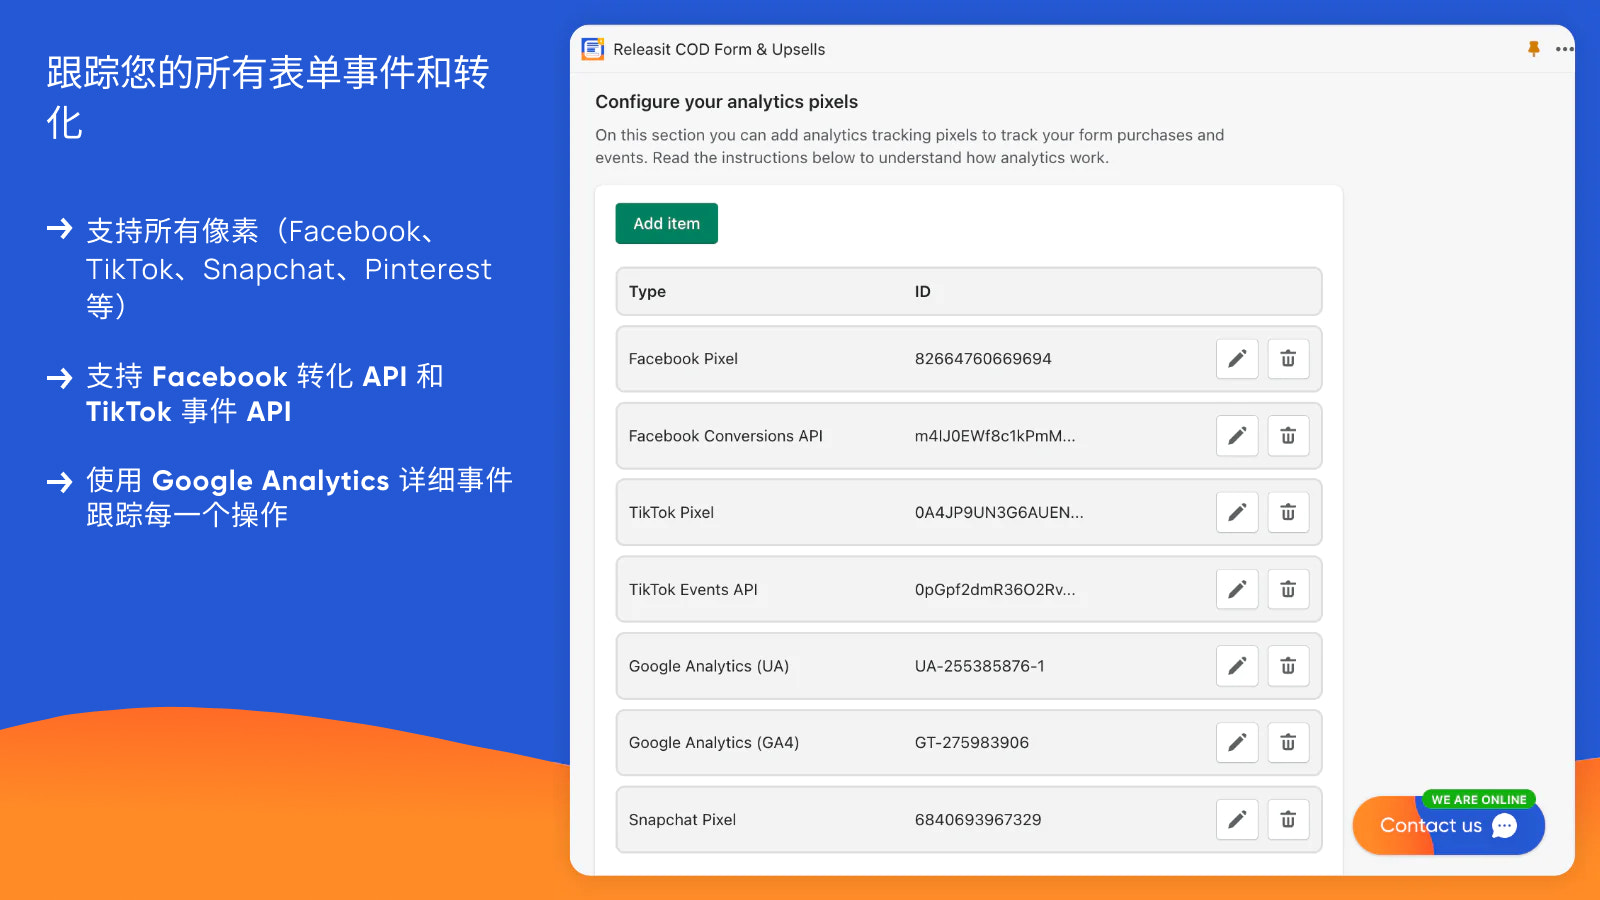
Task: Select the ID value 0A4JP9UN3G6AUEN...
Action: 999,513
